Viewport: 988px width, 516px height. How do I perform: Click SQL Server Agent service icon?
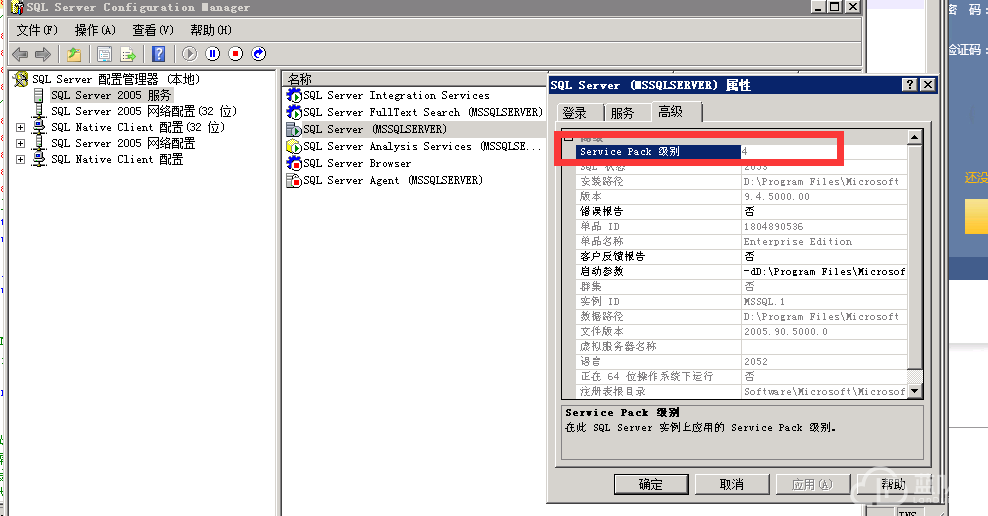pos(294,180)
